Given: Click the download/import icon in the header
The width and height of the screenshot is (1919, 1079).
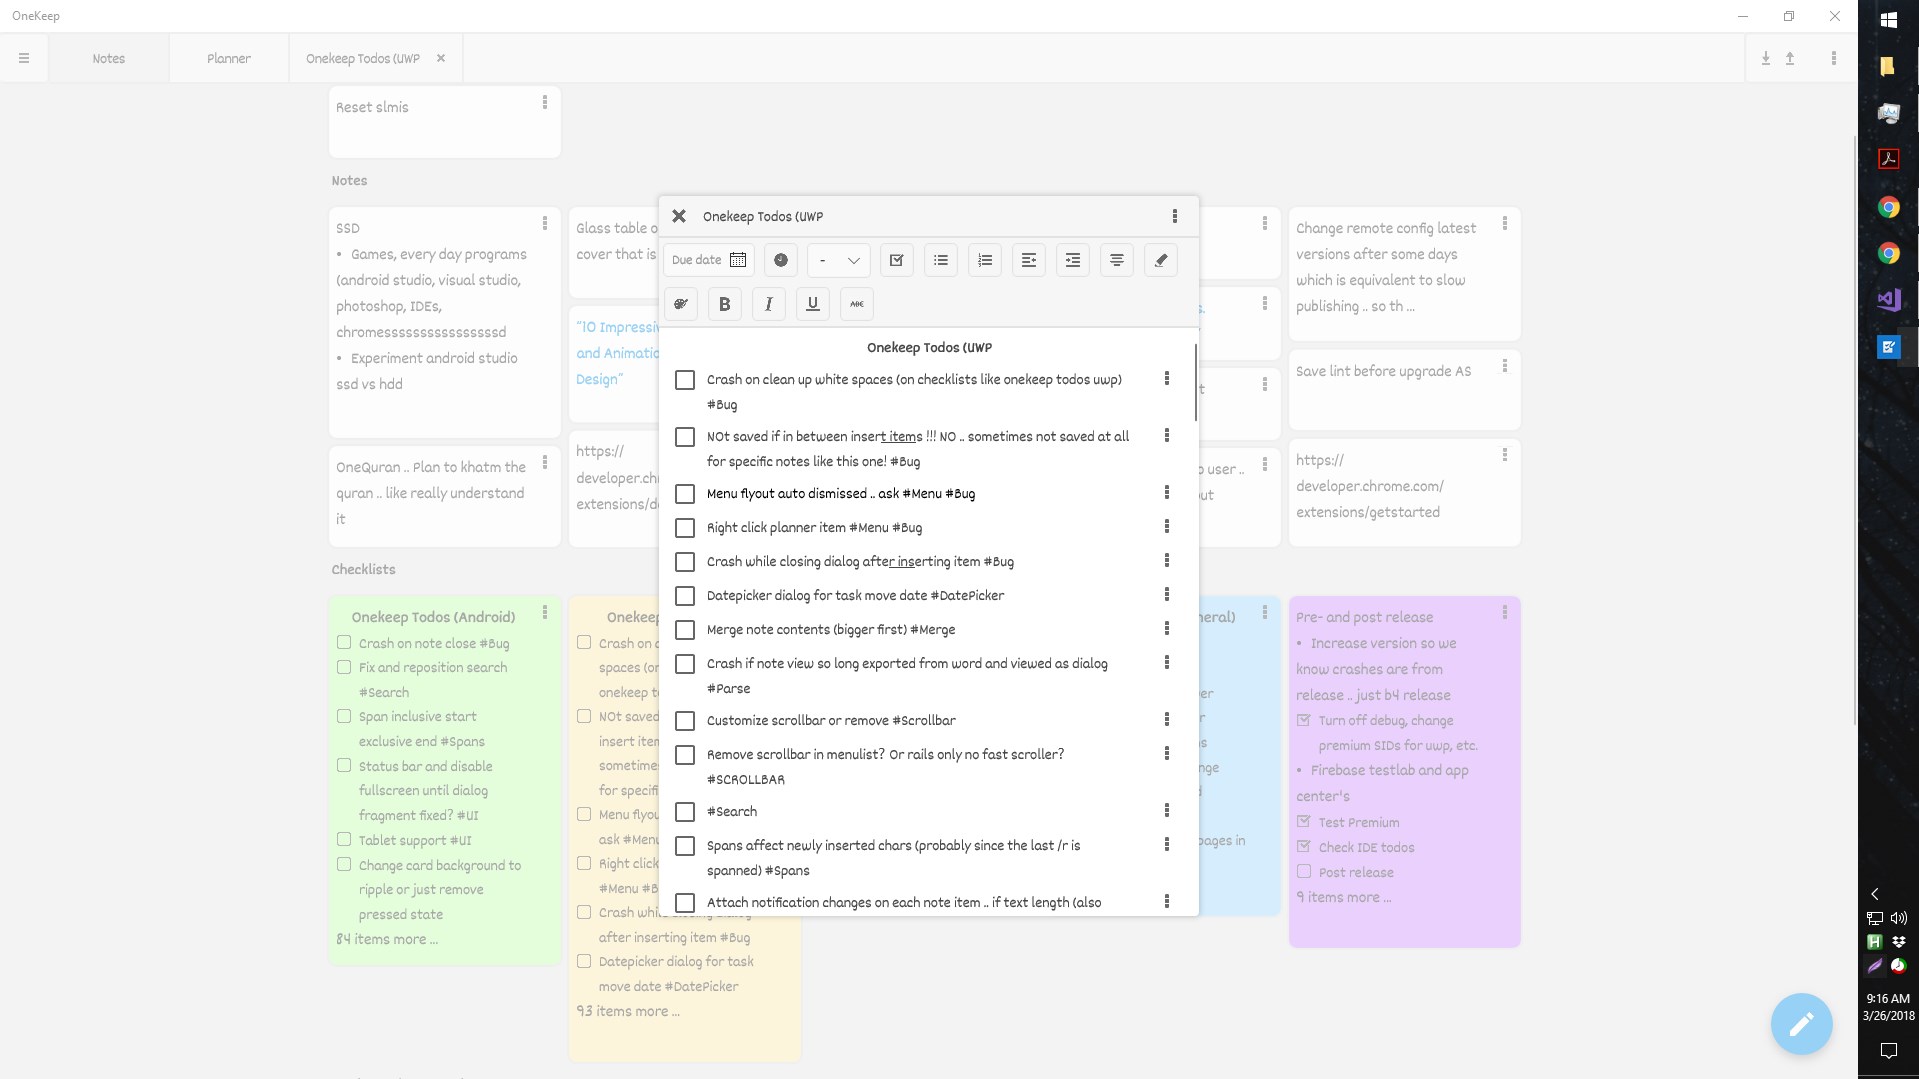Looking at the screenshot, I should pyautogui.click(x=1766, y=58).
